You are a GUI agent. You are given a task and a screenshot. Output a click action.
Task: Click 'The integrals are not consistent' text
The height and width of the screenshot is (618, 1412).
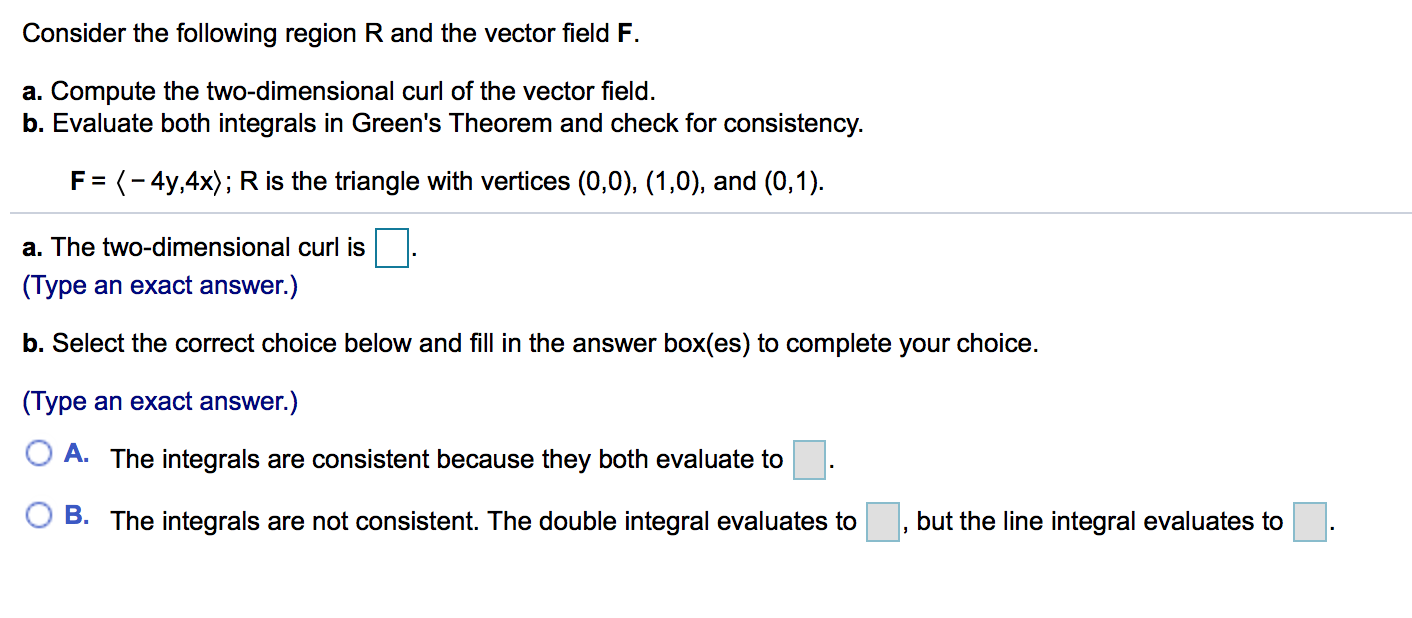(296, 522)
